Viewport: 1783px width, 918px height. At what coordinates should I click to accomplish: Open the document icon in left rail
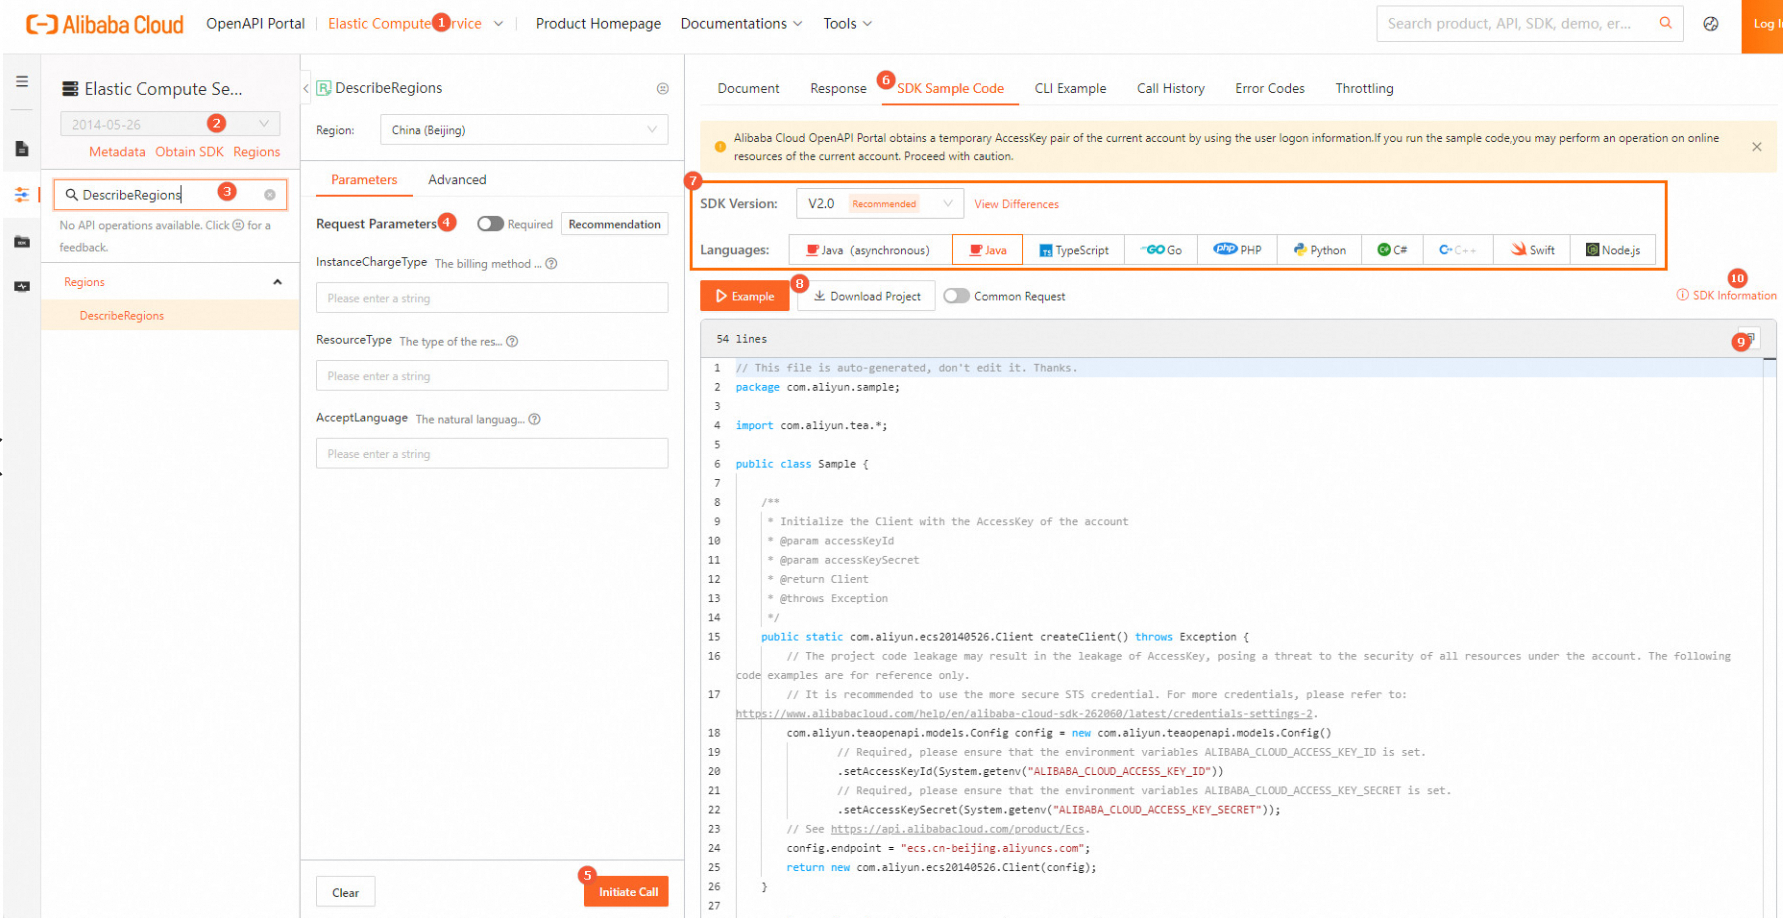(22, 149)
